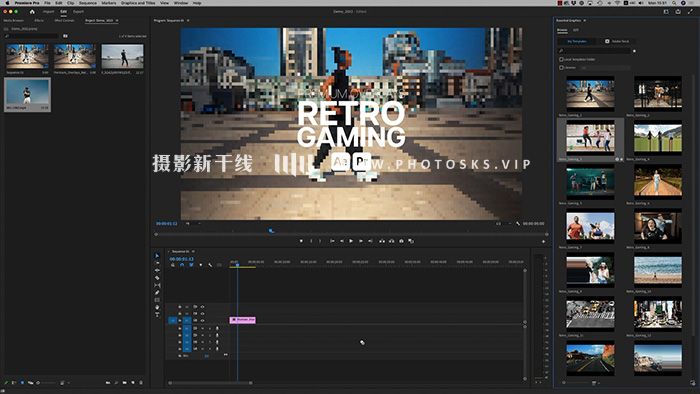
Task: Click timeline Add Marker icon
Action: [x=200, y=265]
